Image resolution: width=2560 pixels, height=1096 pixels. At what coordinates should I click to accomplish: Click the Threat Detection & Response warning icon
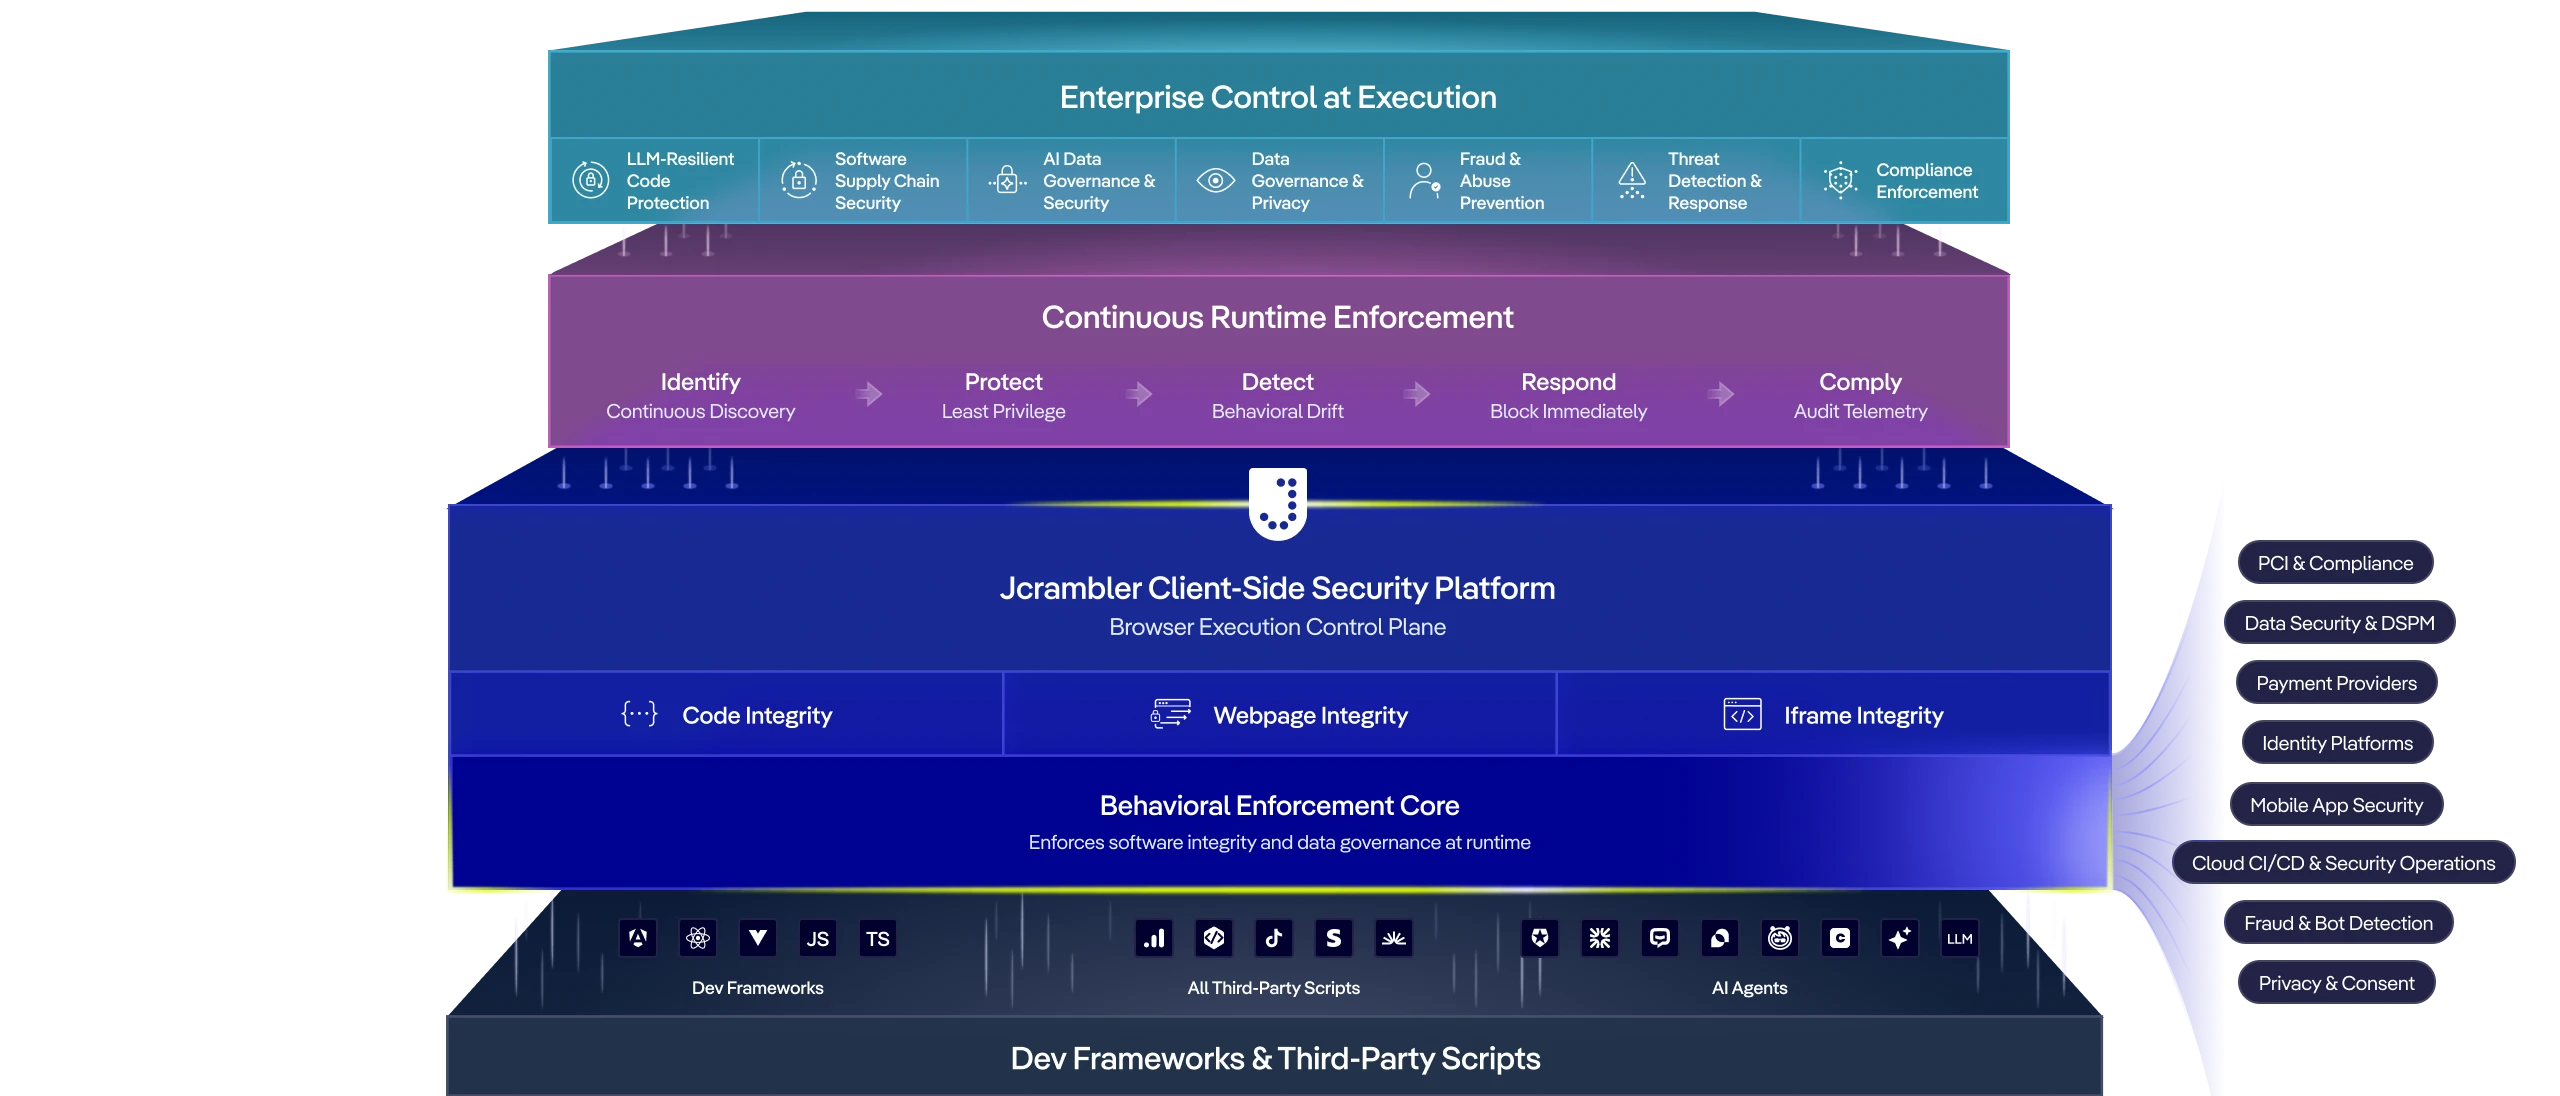pyautogui.click(x=1632, y=180)
